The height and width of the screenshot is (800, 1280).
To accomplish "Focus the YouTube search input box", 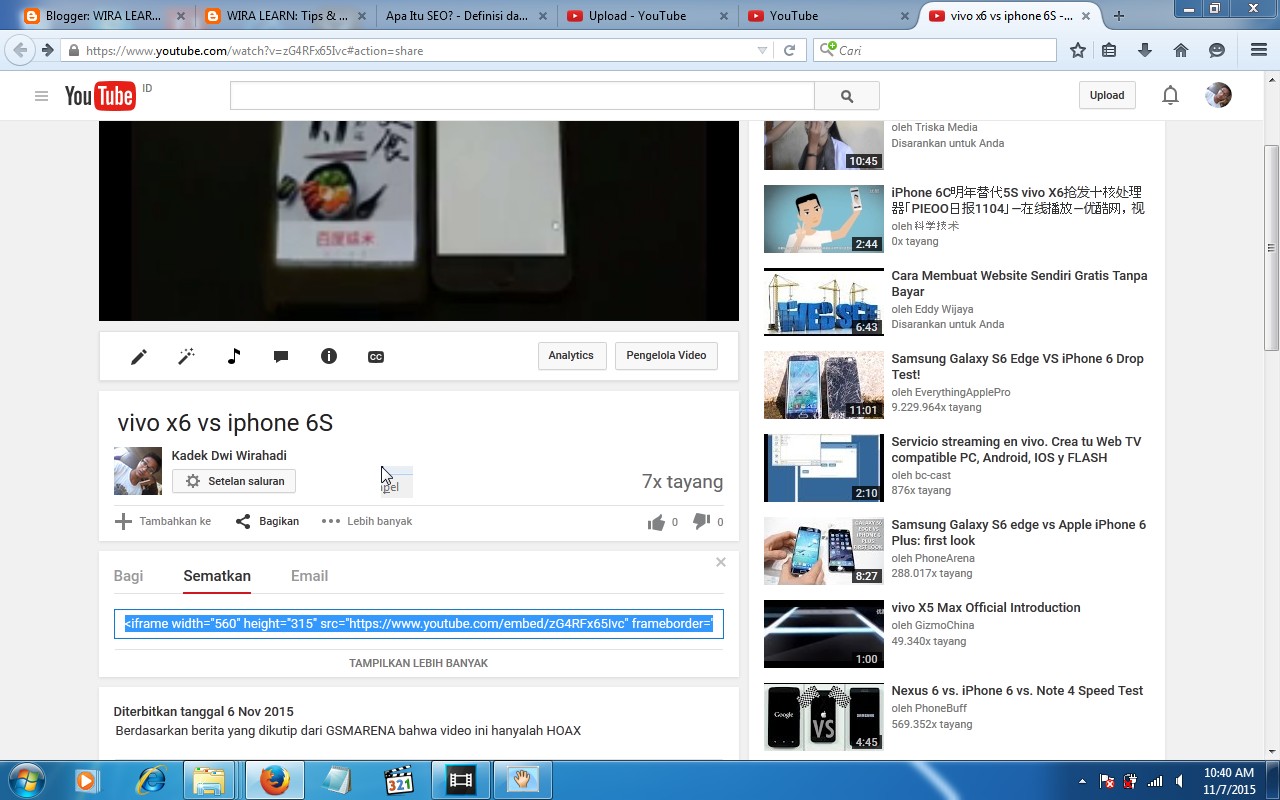I will point(522,96).
